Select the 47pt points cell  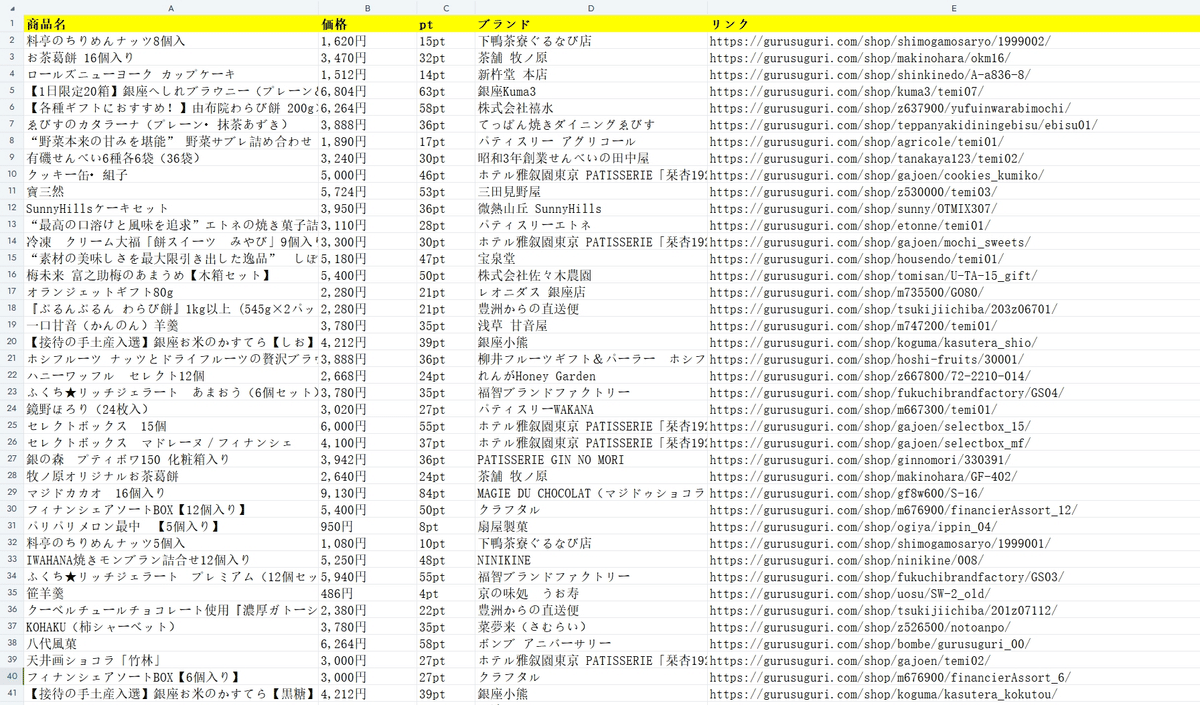[x=446, y=258]
